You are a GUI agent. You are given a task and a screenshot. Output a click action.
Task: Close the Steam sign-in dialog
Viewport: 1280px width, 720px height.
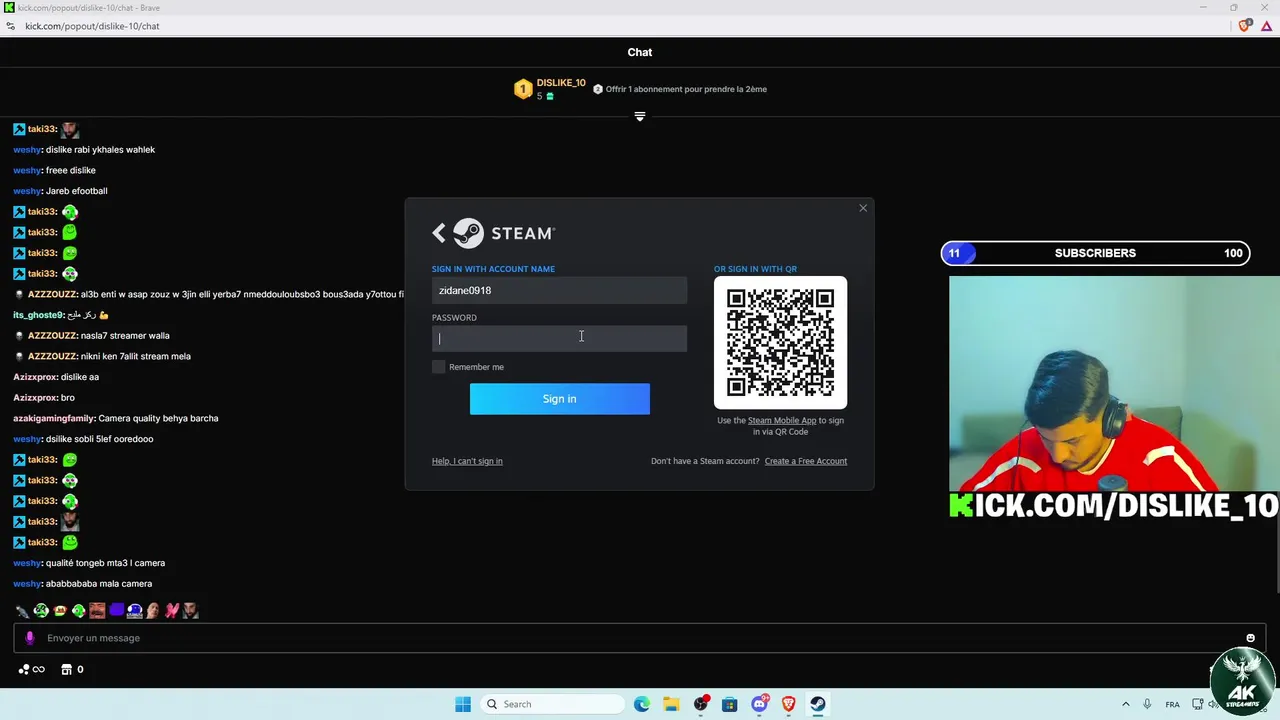tap(863, 208)
